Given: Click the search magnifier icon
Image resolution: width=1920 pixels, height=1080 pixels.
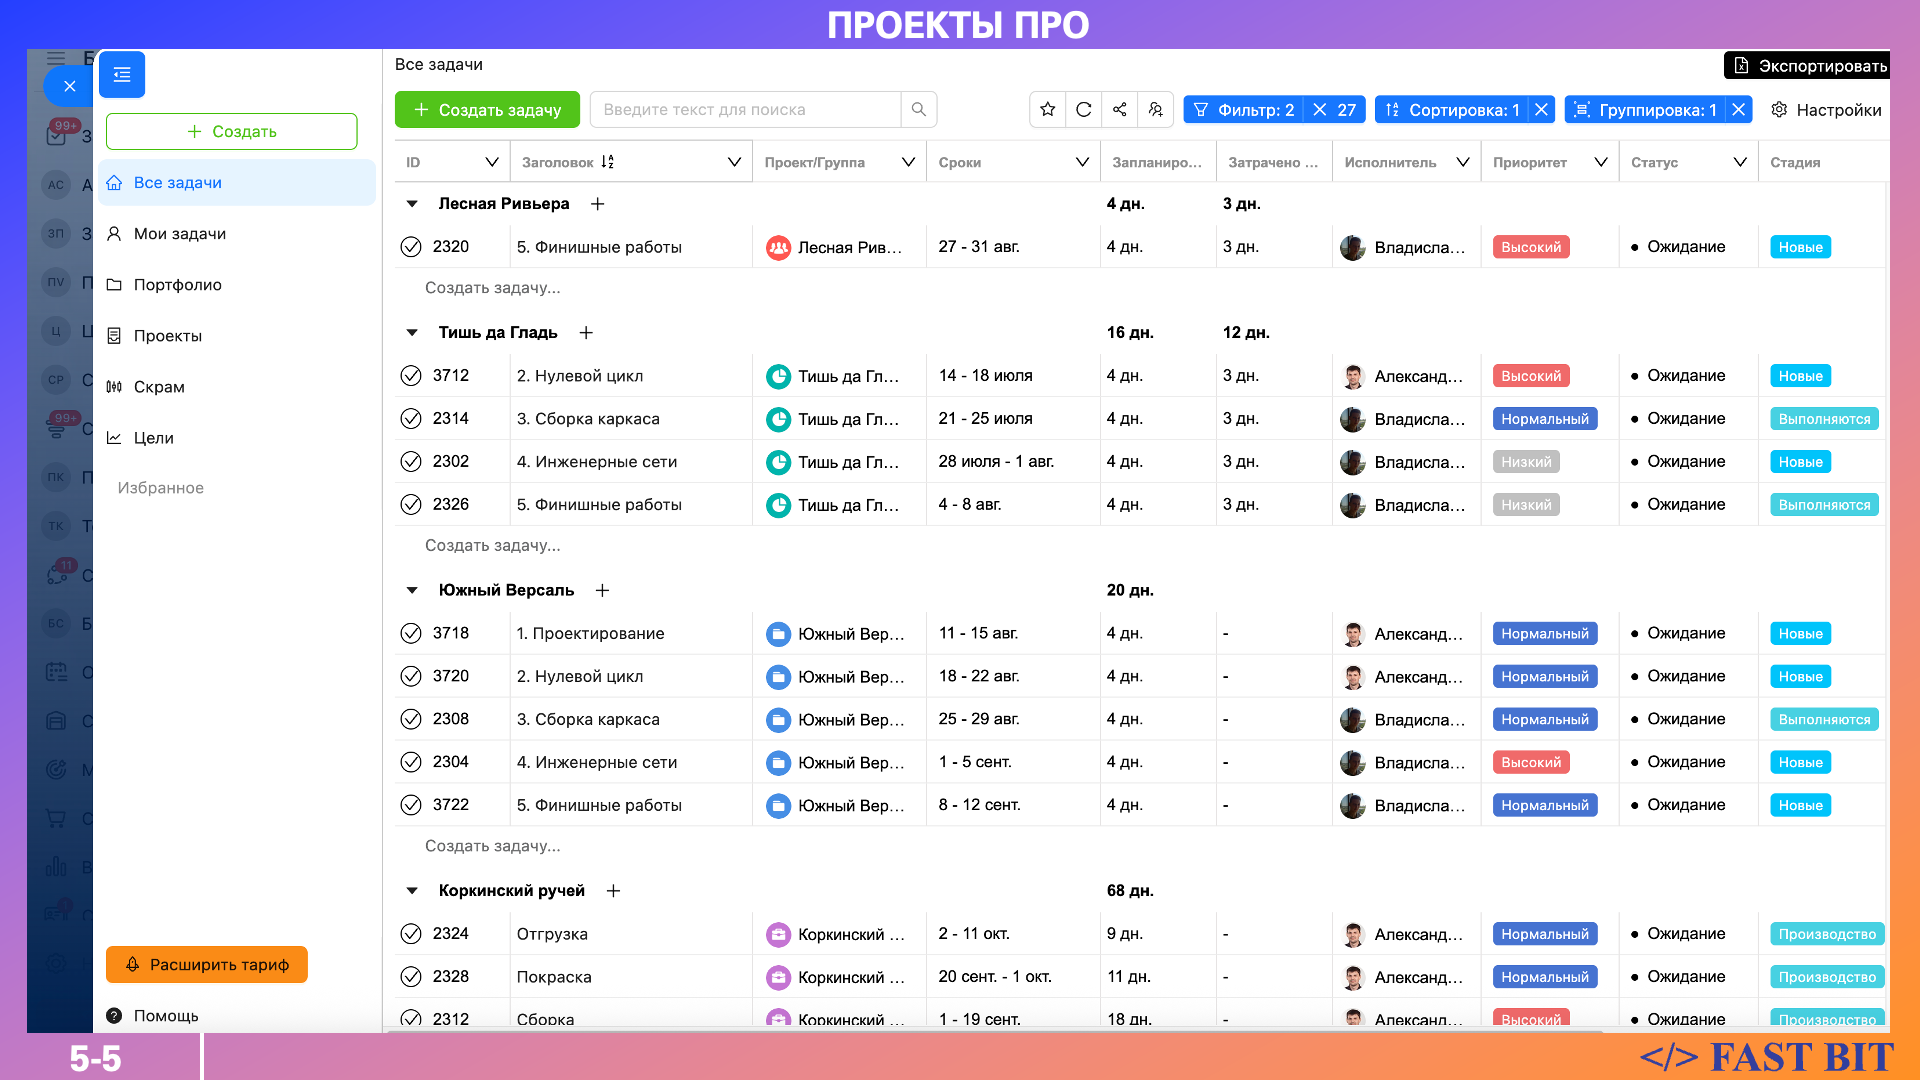Looking at the screenshot, I should pyautogui.click(x=918, y=110).
